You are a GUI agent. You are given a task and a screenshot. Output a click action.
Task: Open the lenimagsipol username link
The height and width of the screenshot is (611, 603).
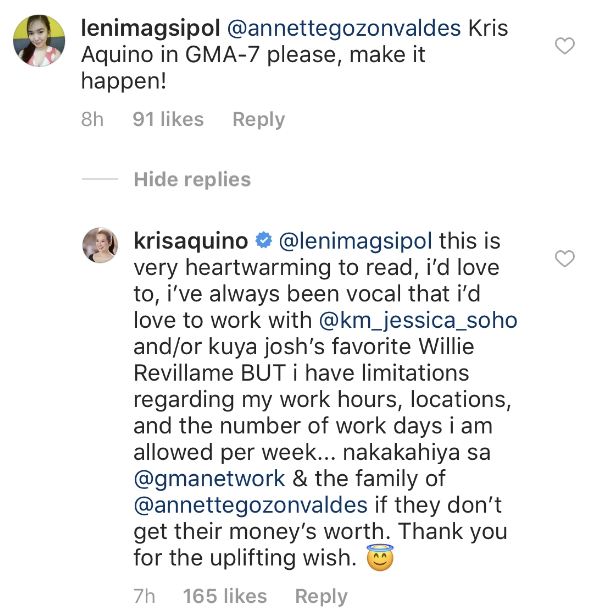tap(150, 28)
